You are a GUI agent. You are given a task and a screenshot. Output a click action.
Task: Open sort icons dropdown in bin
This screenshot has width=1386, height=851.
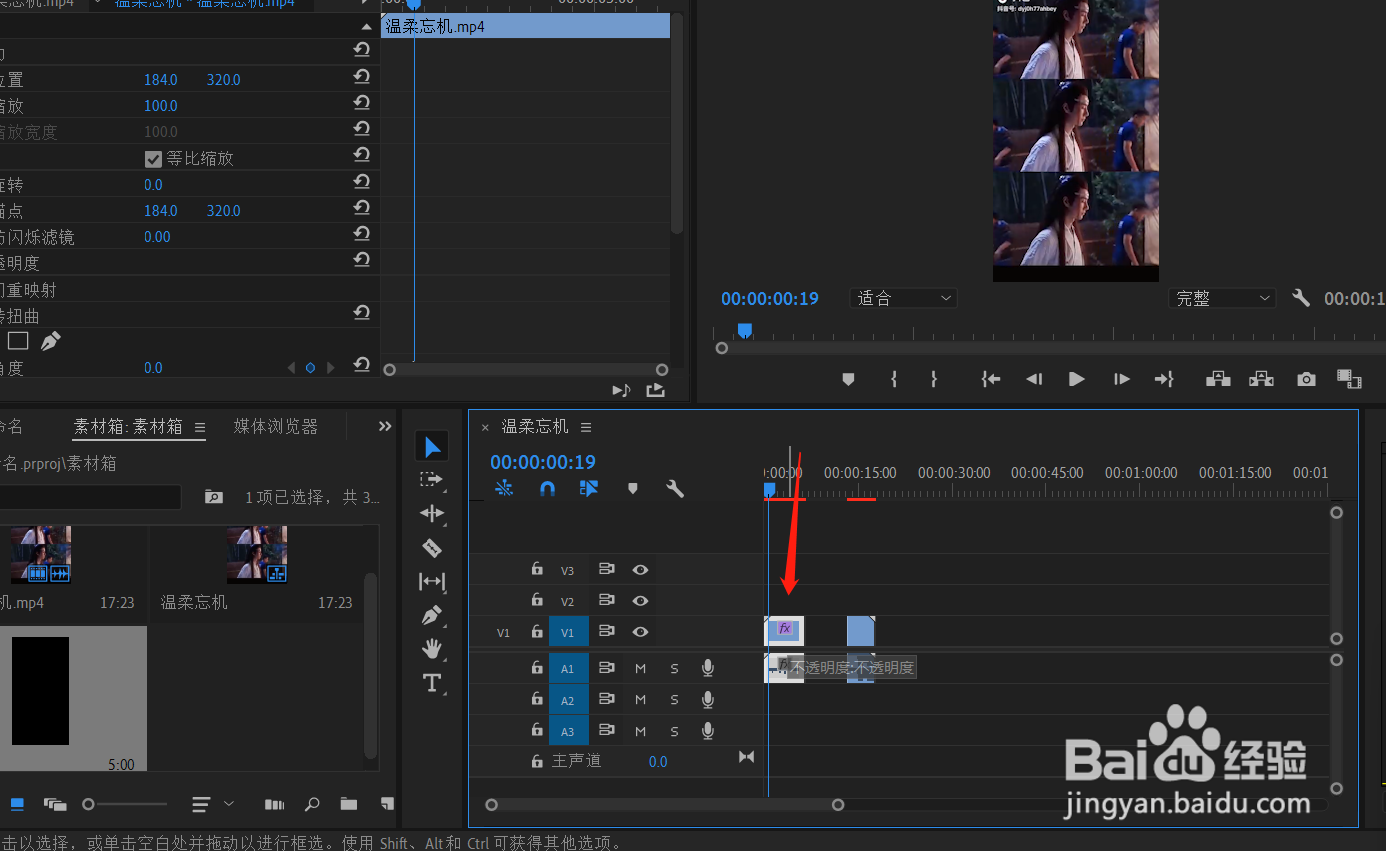[213, 804]
